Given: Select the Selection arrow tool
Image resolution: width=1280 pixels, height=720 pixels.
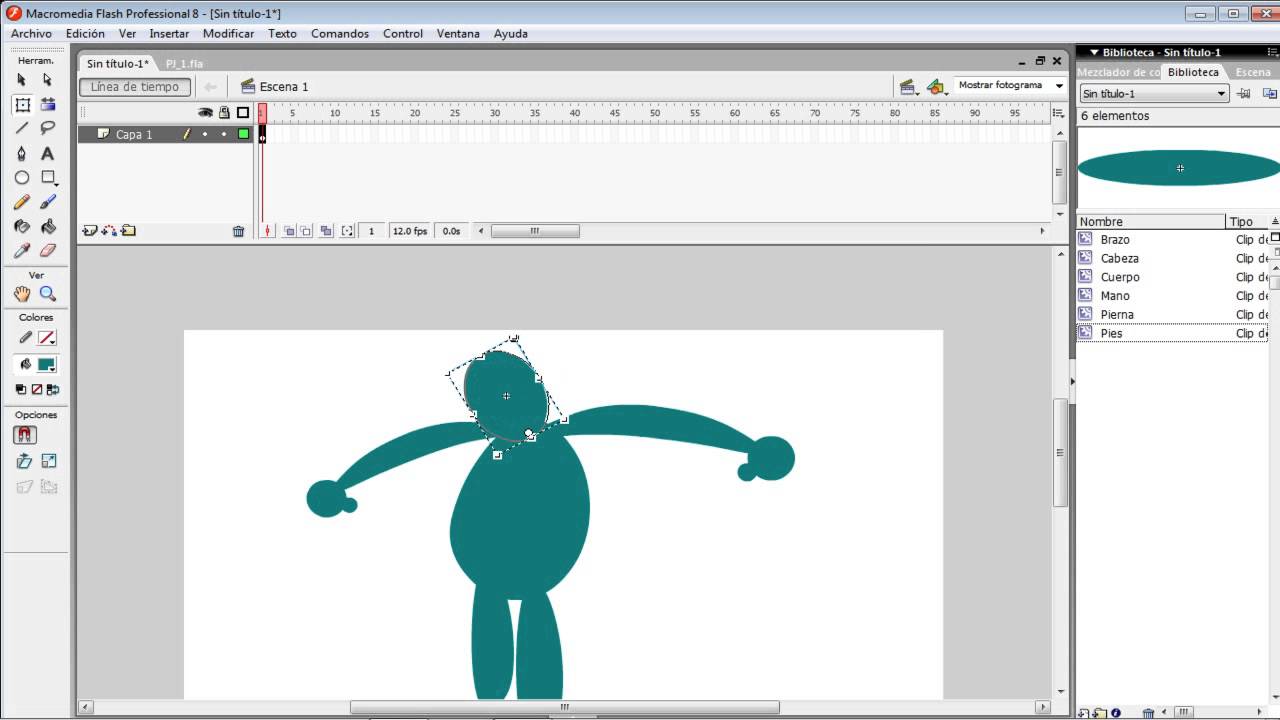Looking at the screenshot, I should click(x=22, y=80).
